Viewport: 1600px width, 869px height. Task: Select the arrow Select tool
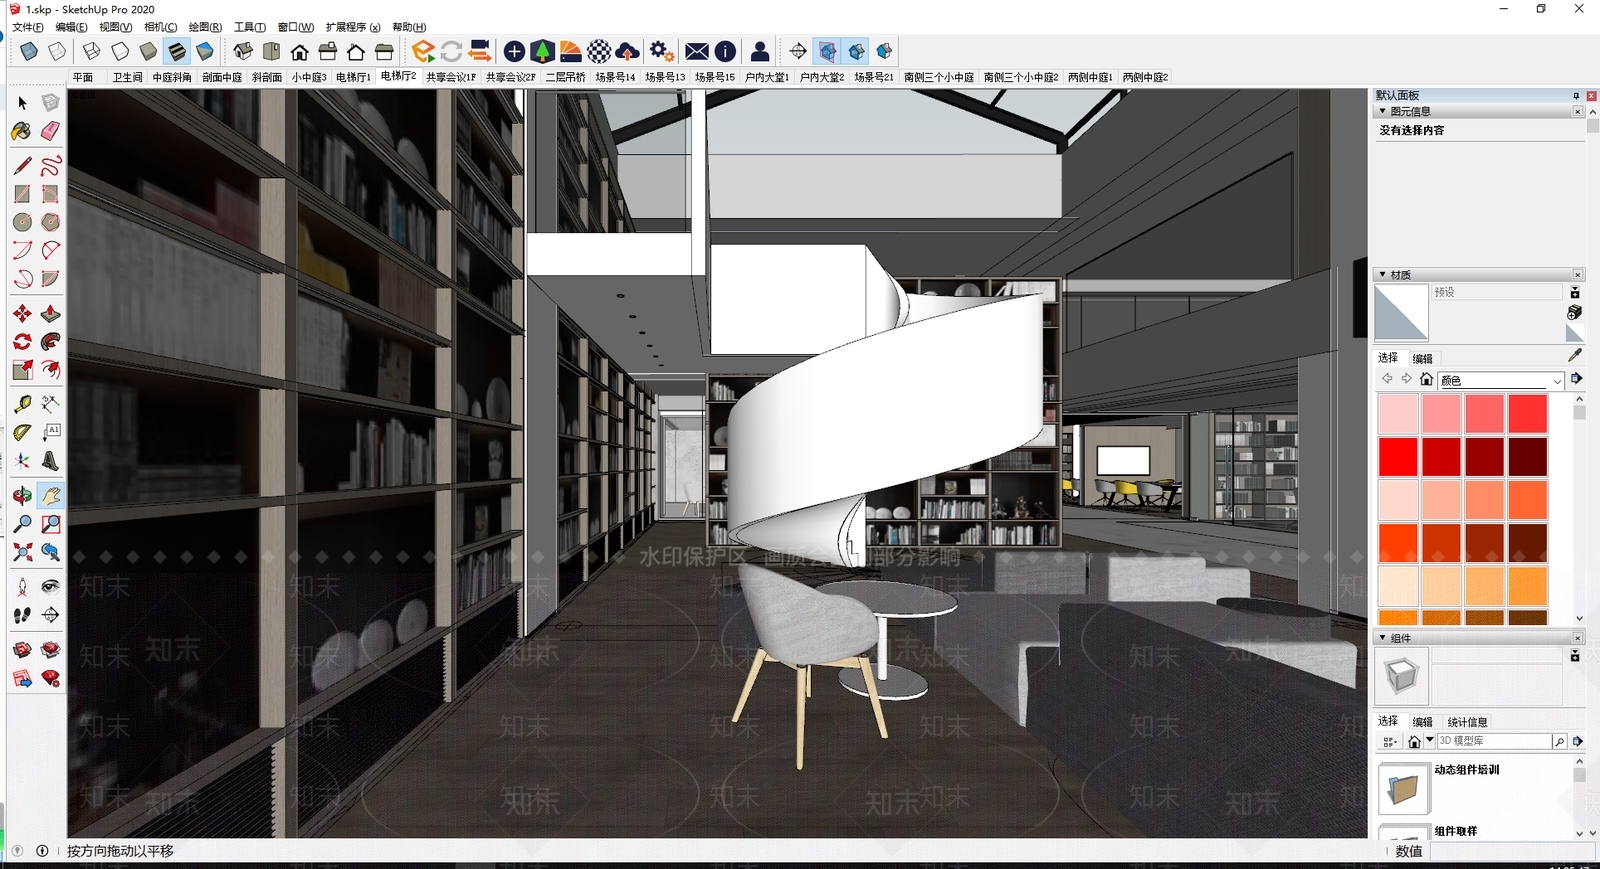(x=22, y=103)
